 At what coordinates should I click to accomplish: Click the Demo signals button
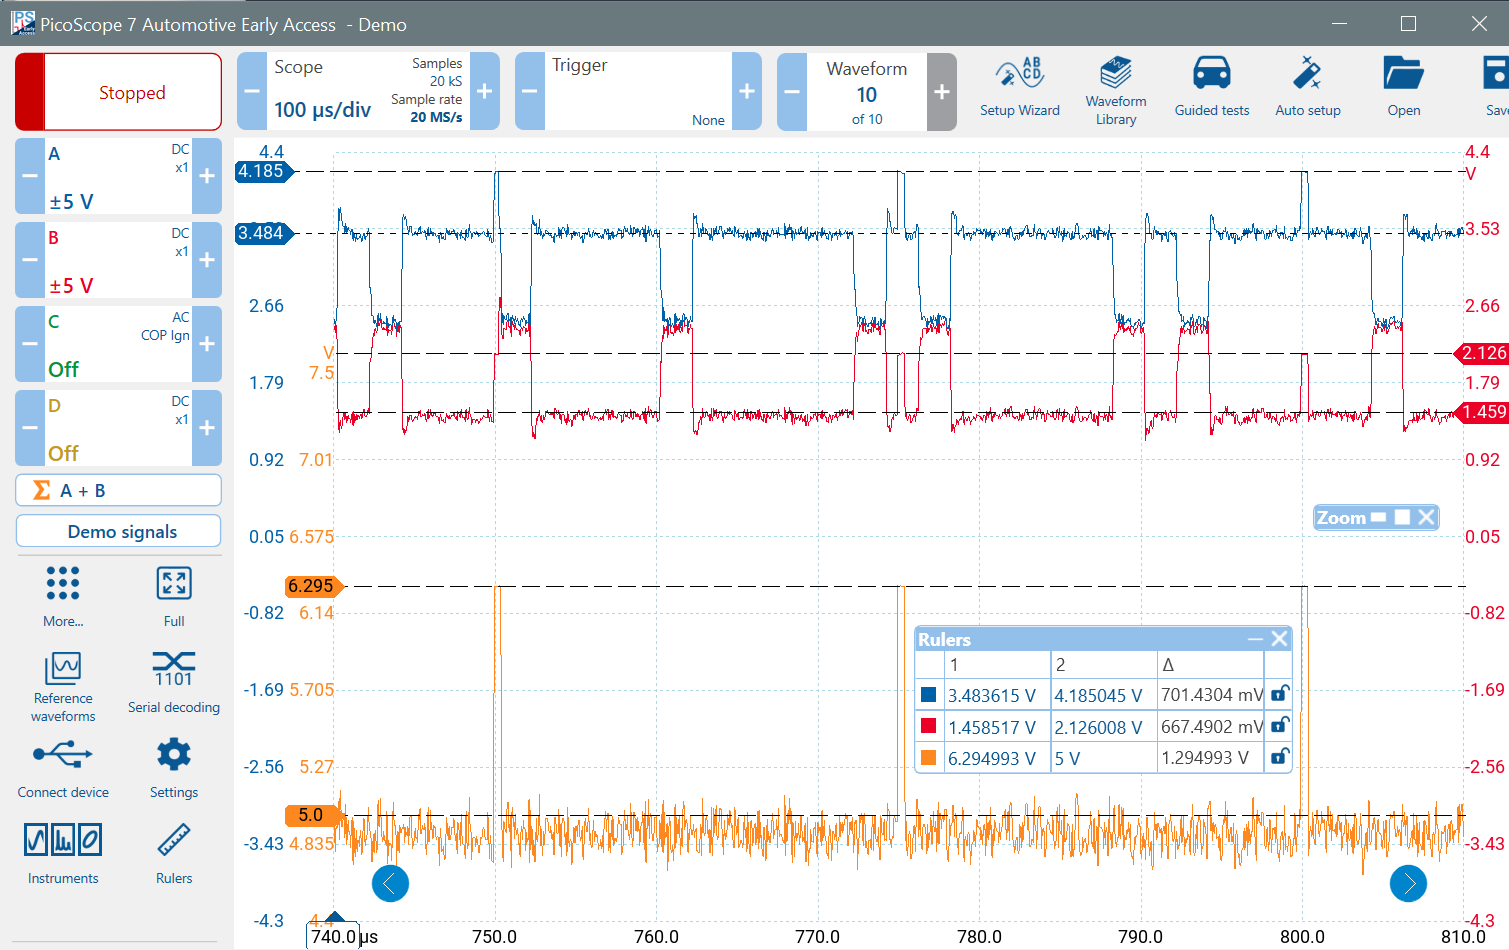118,531
